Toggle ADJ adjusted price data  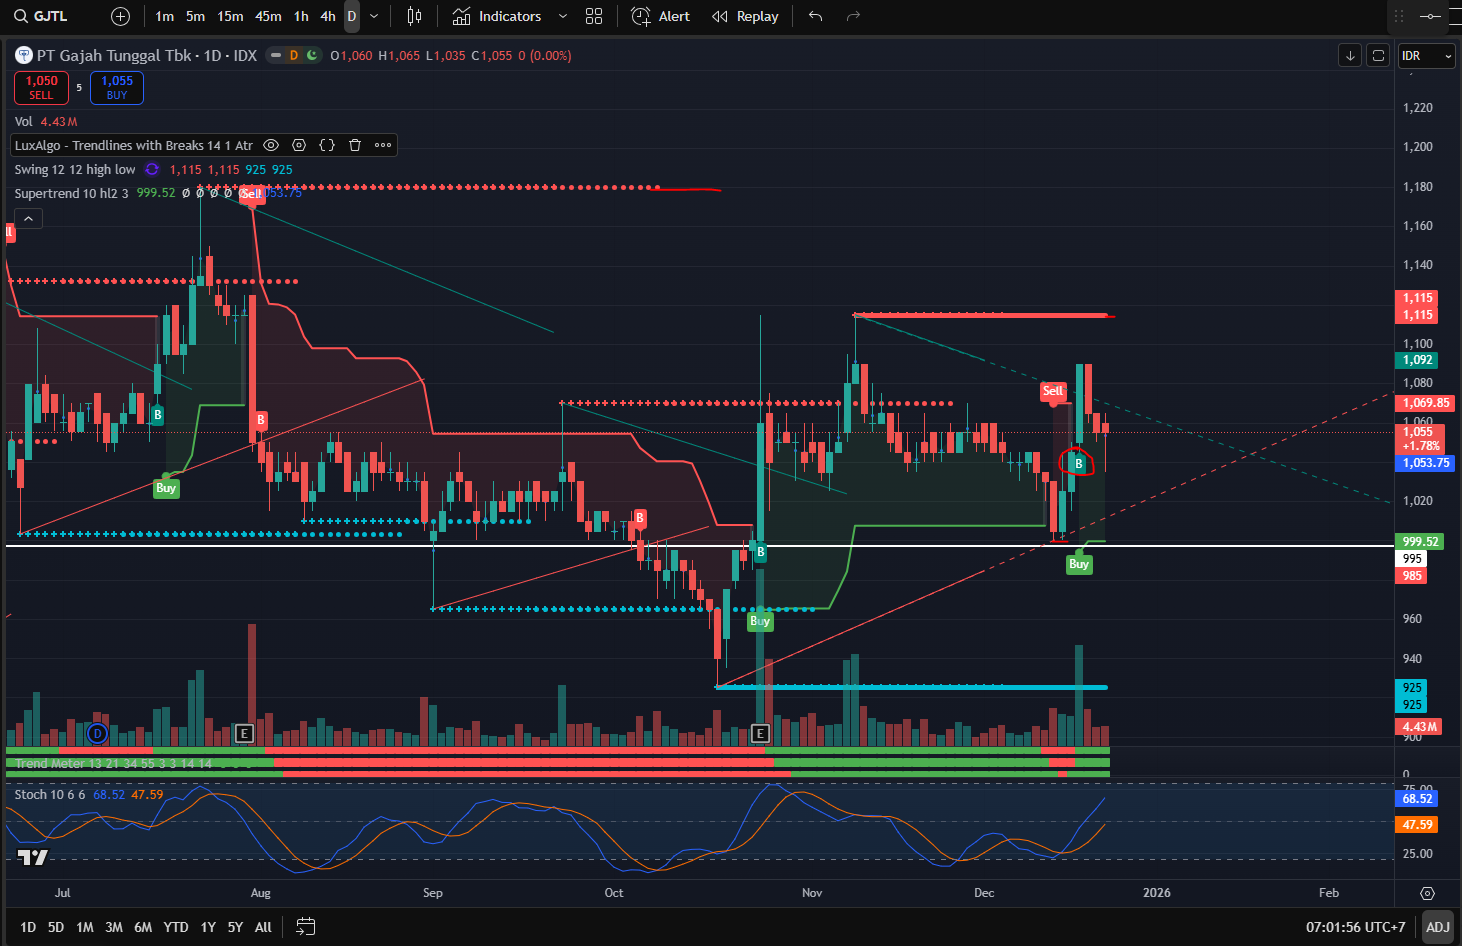coord(1438,927)
